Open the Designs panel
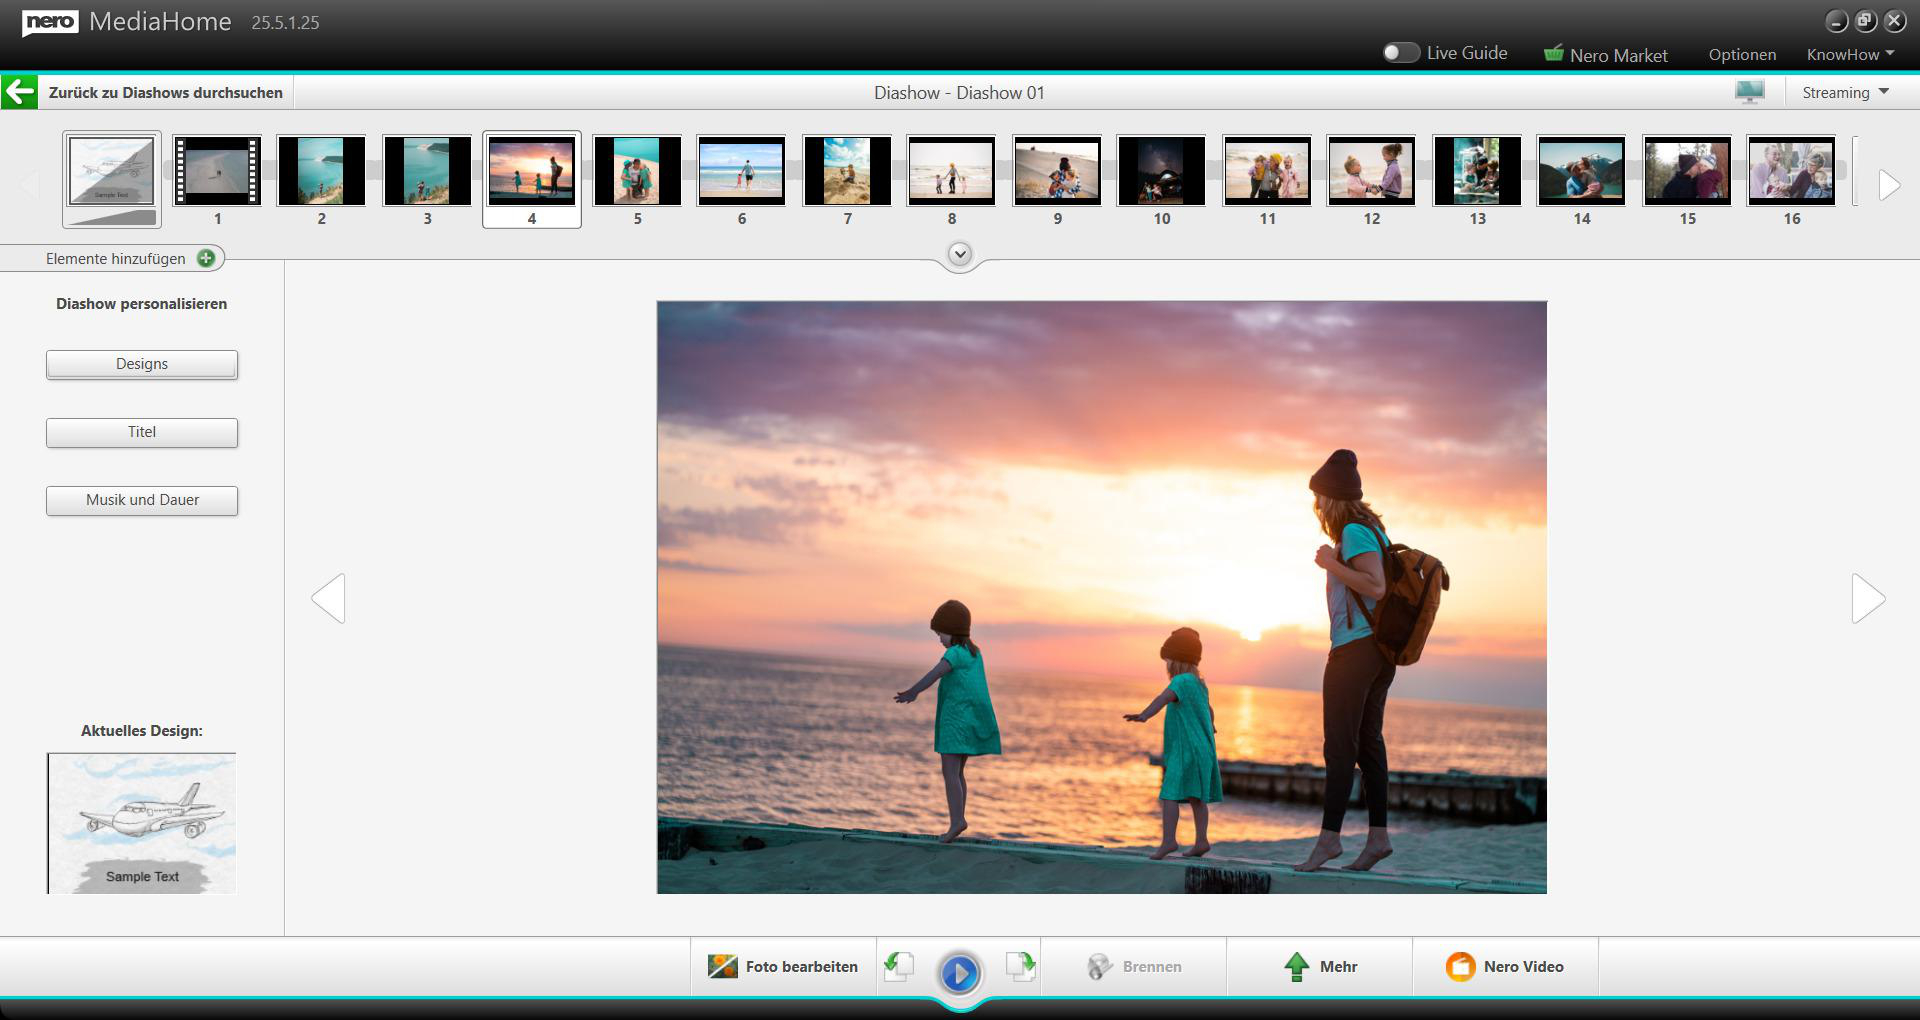Image resolution: width=1920 pixels, height=1020 pixels. click(x=142, y=364)
